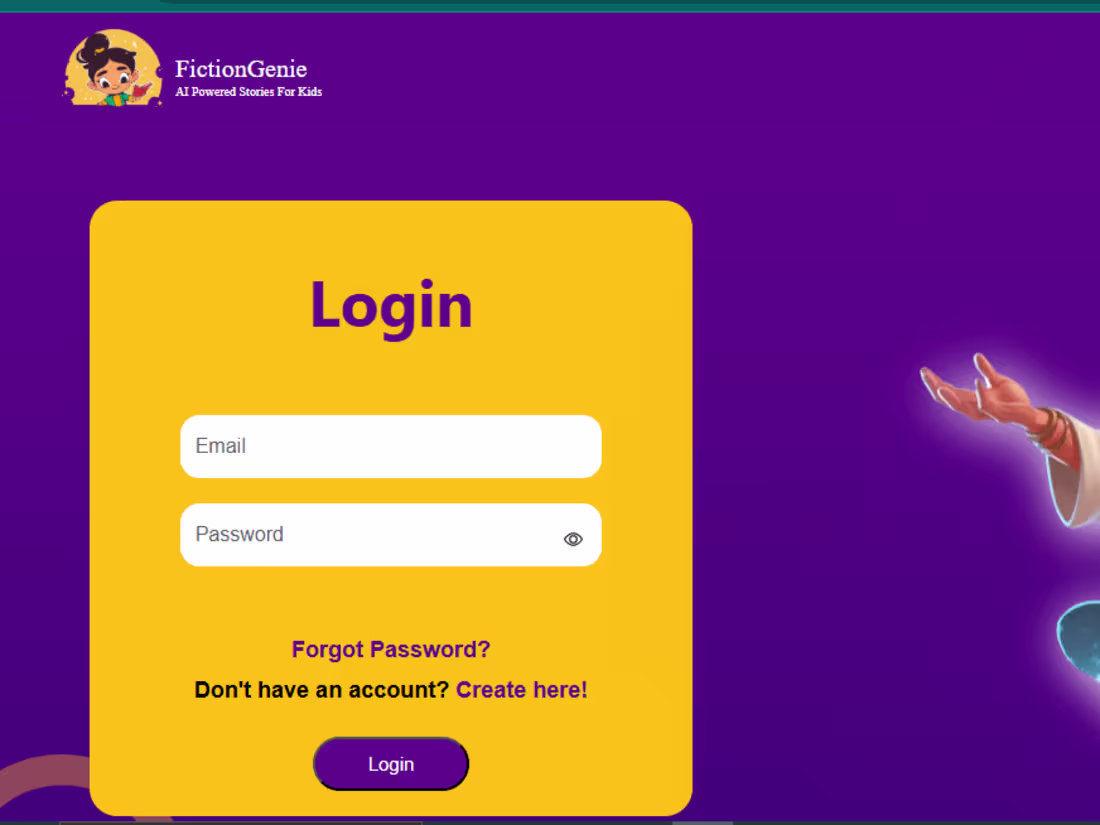Show password using the eye icon
The image size is (1100, 825).
[x=572, y=539]
